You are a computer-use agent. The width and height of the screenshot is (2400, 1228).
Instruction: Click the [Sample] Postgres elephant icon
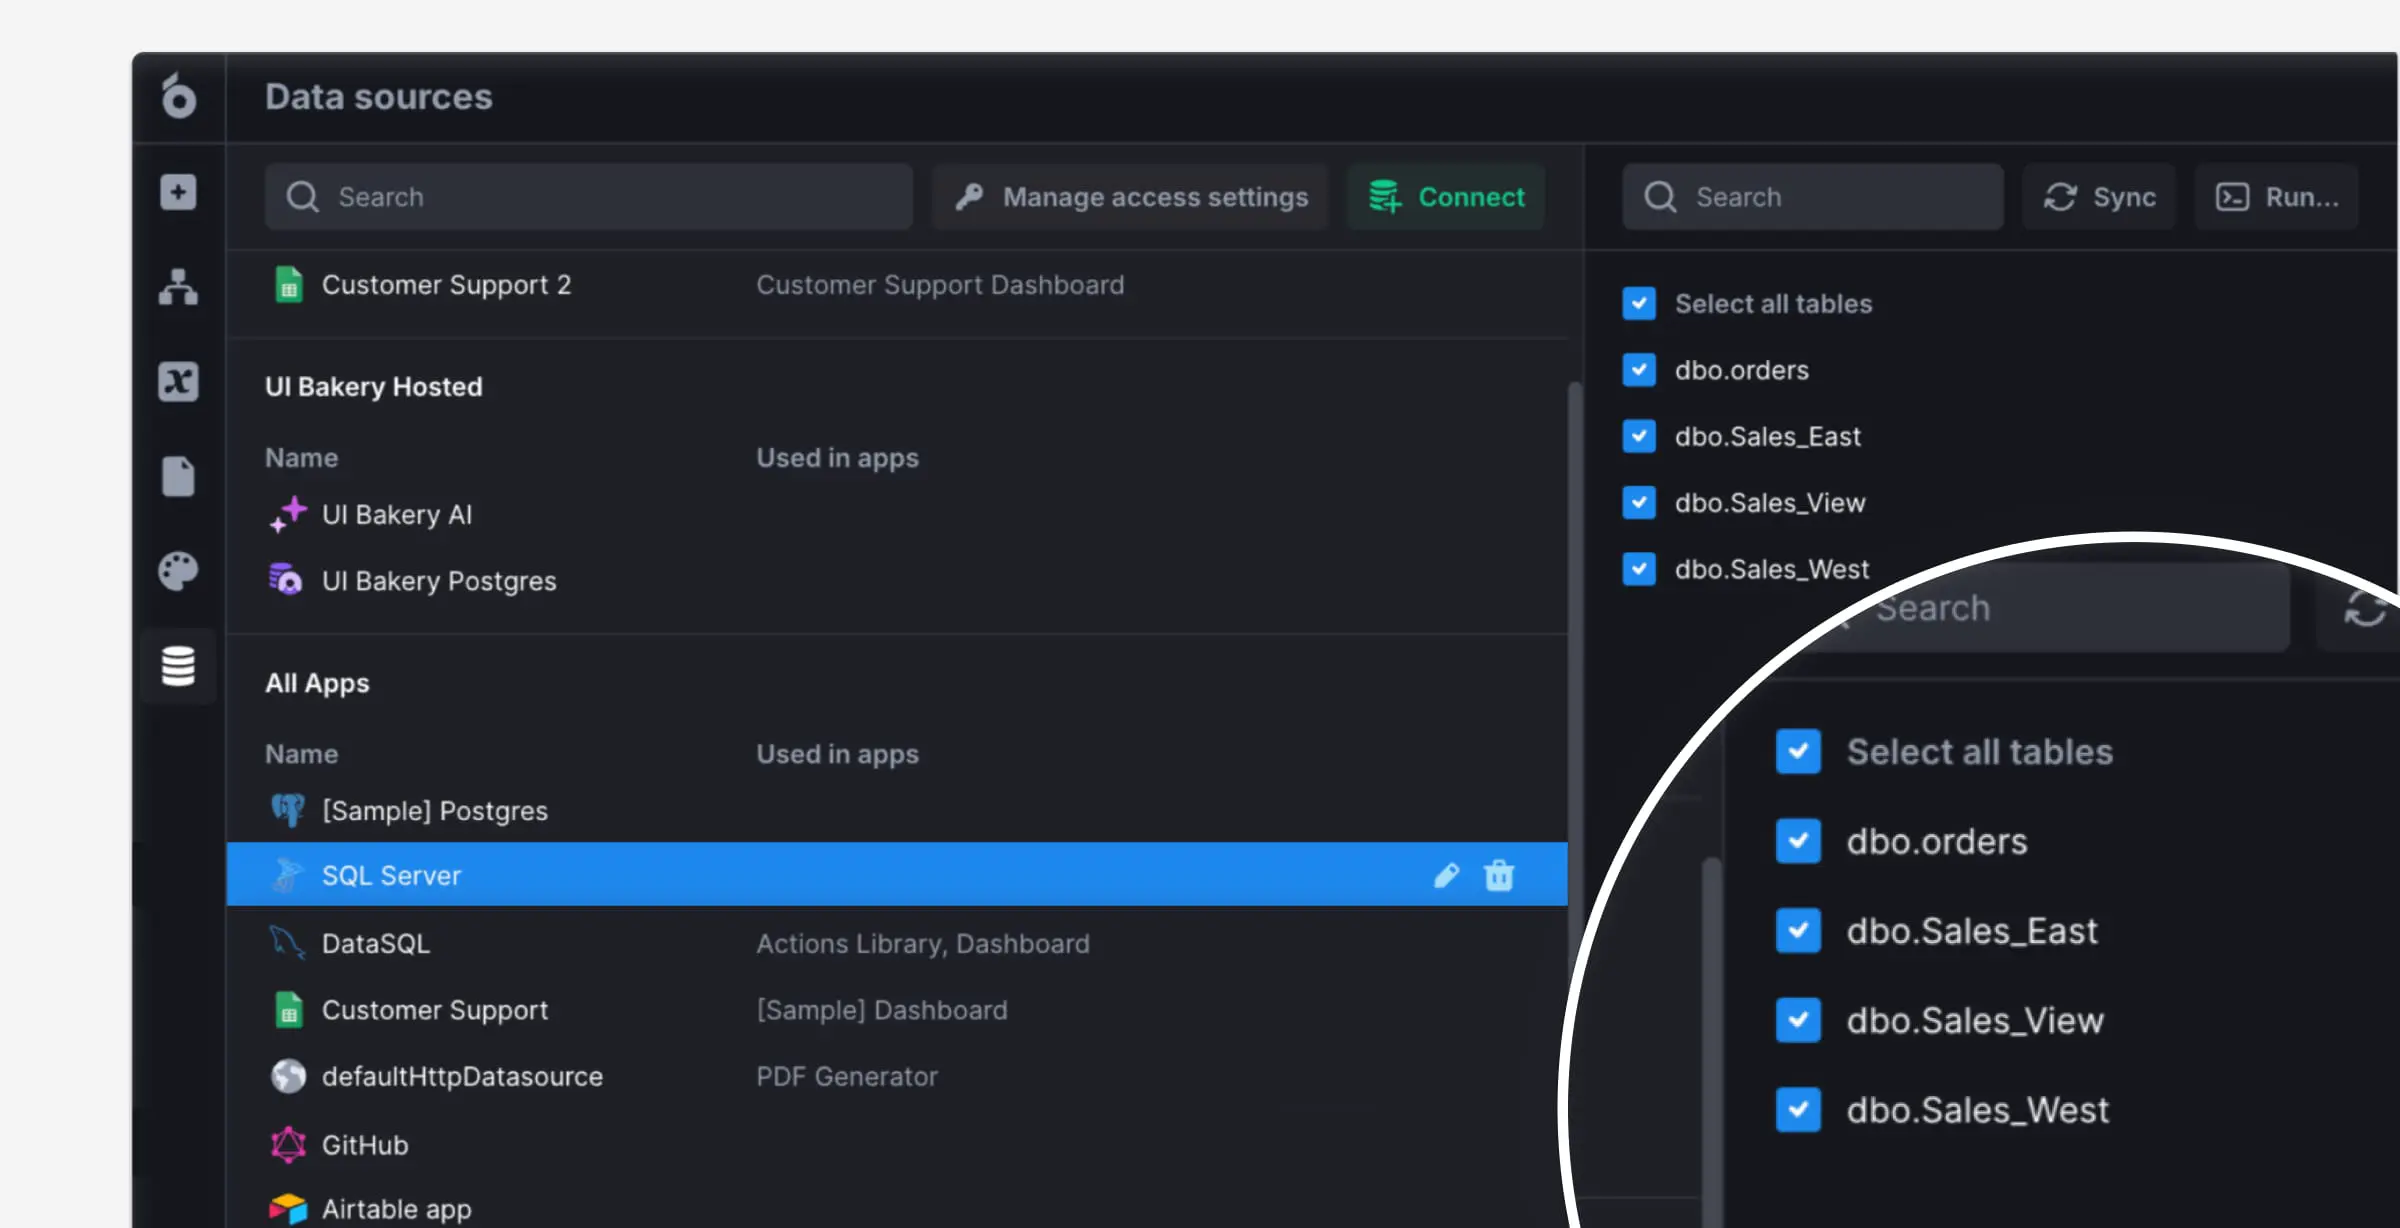[288, 810]
